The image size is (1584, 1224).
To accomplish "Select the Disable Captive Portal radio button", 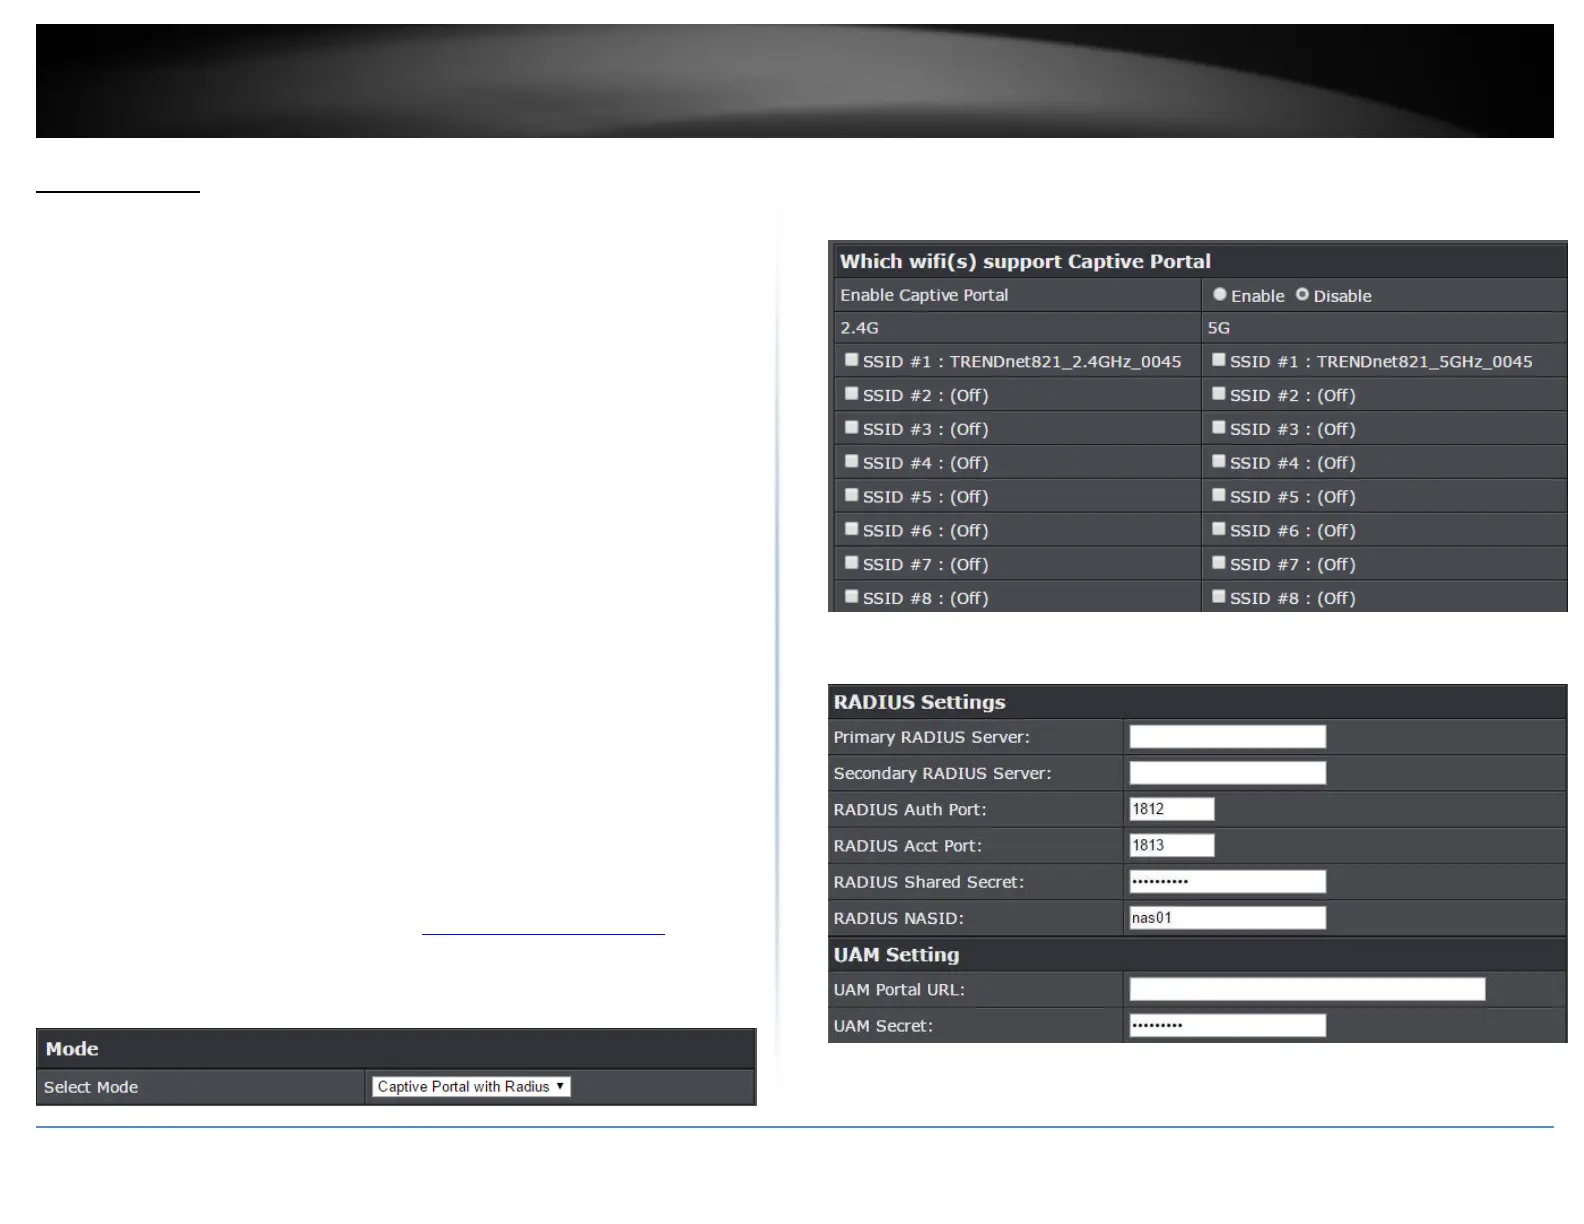I will pos(1302,295).
